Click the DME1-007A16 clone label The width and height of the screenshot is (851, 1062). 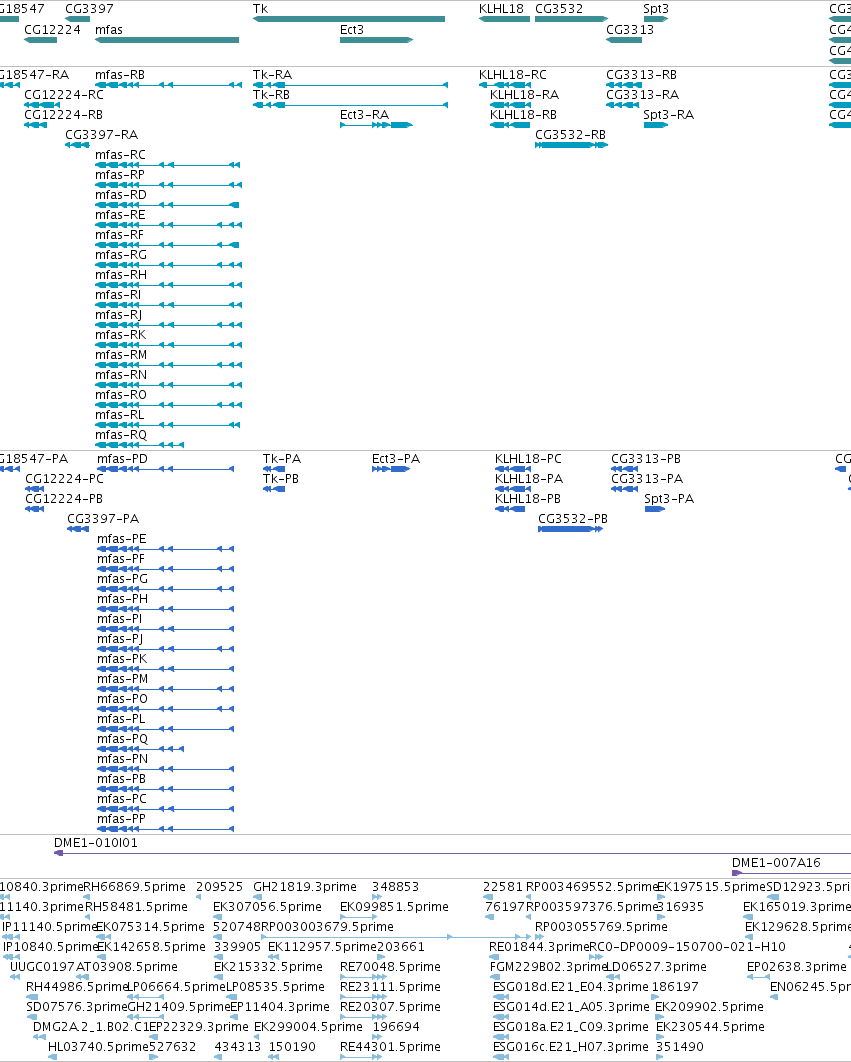(776, 863)
